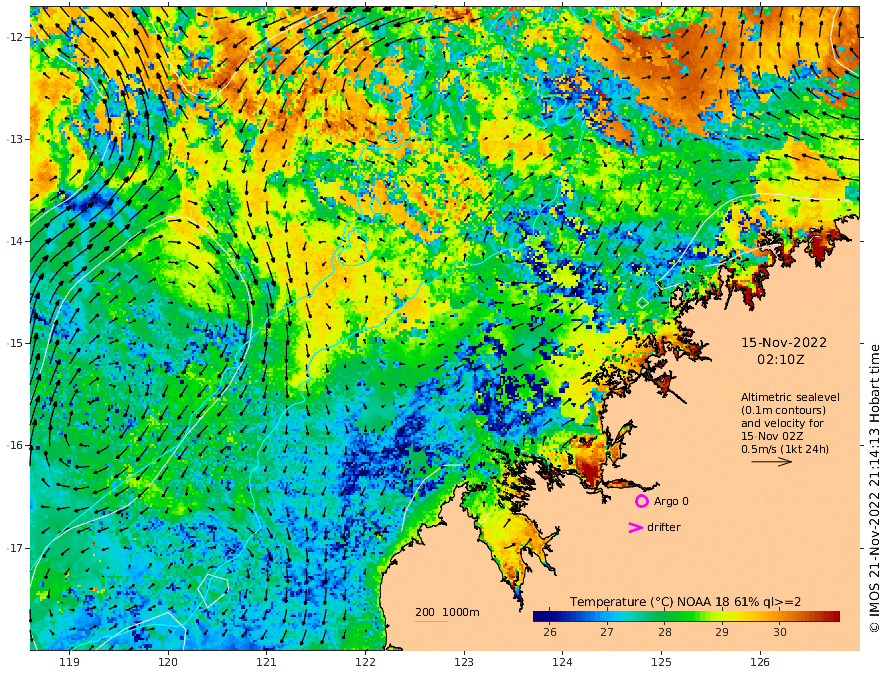
Task: Click the longitude axis label 126
Action: coord(760,663)
